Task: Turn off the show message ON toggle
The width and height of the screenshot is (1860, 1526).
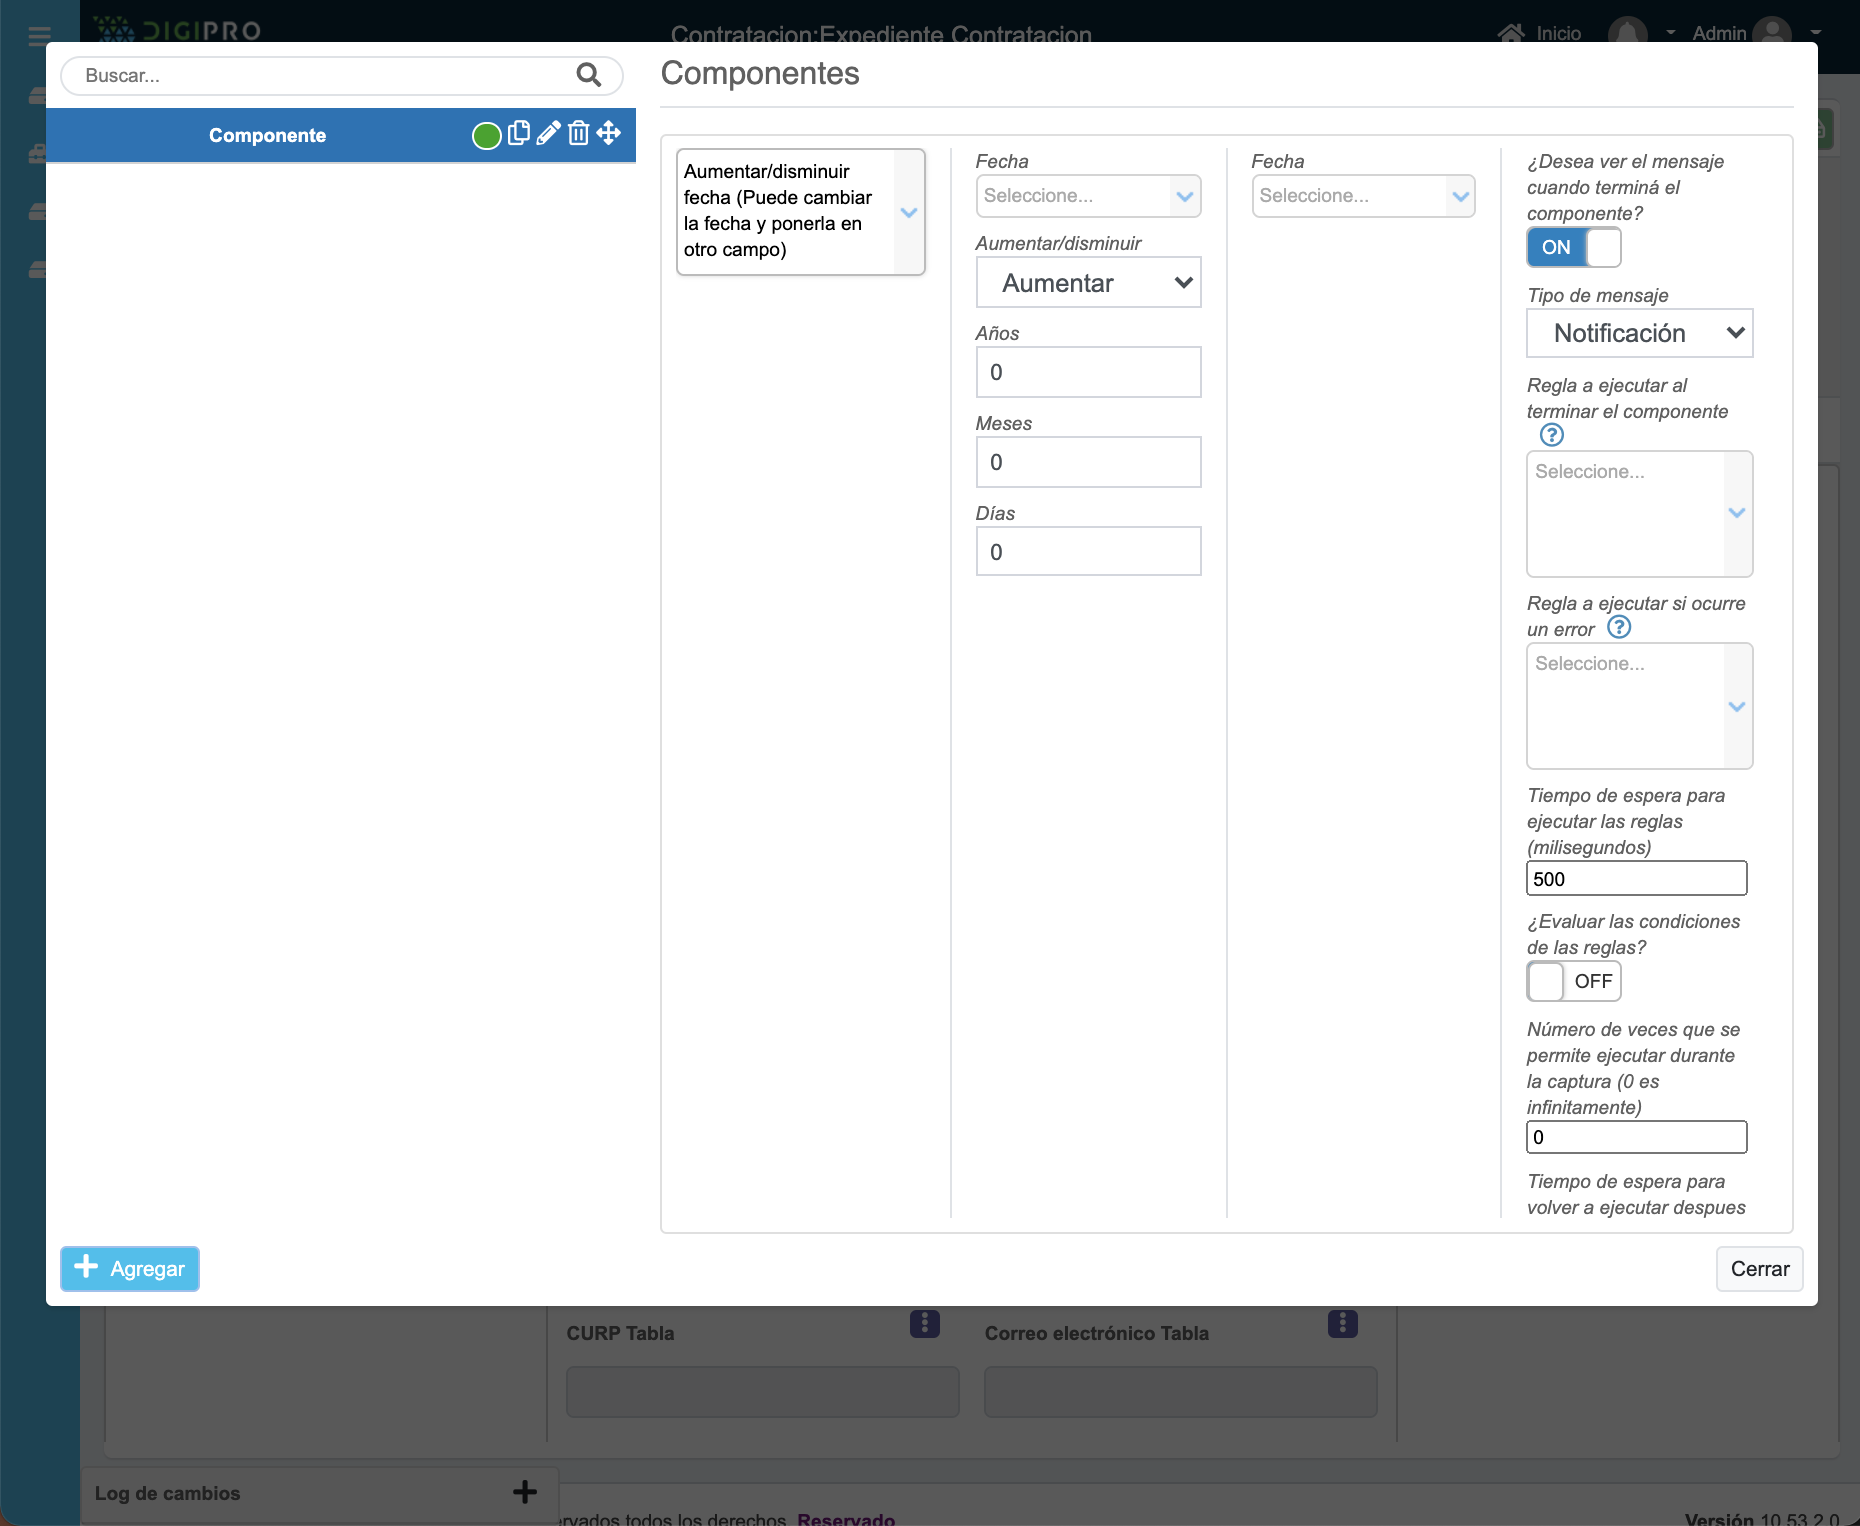Action: tap(1573, 247)
